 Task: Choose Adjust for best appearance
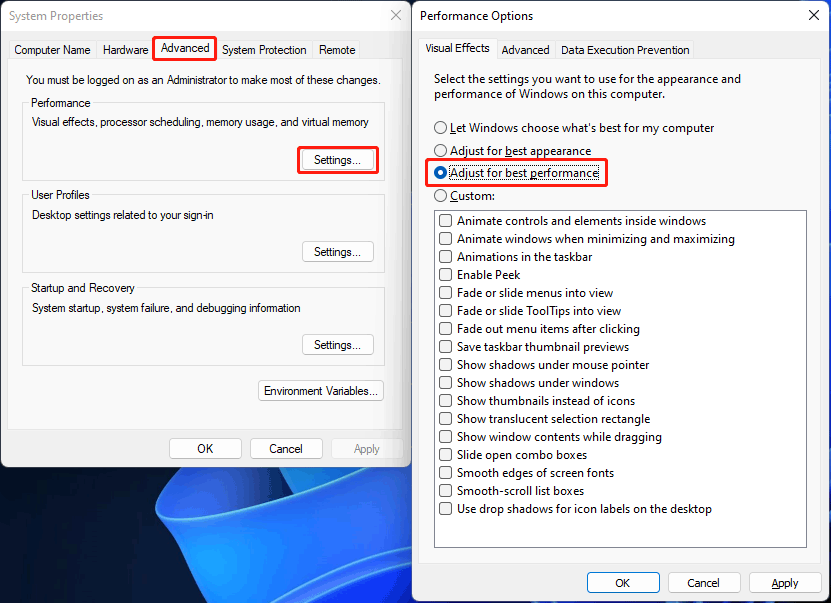(440, 150)
